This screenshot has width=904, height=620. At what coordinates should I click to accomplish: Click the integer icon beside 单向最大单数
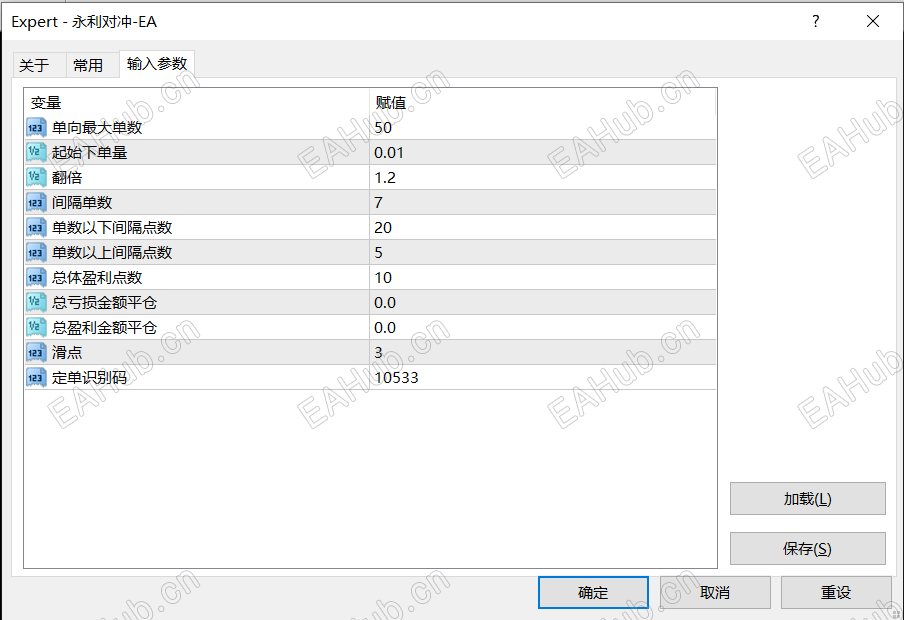click(x=36, y=127)
